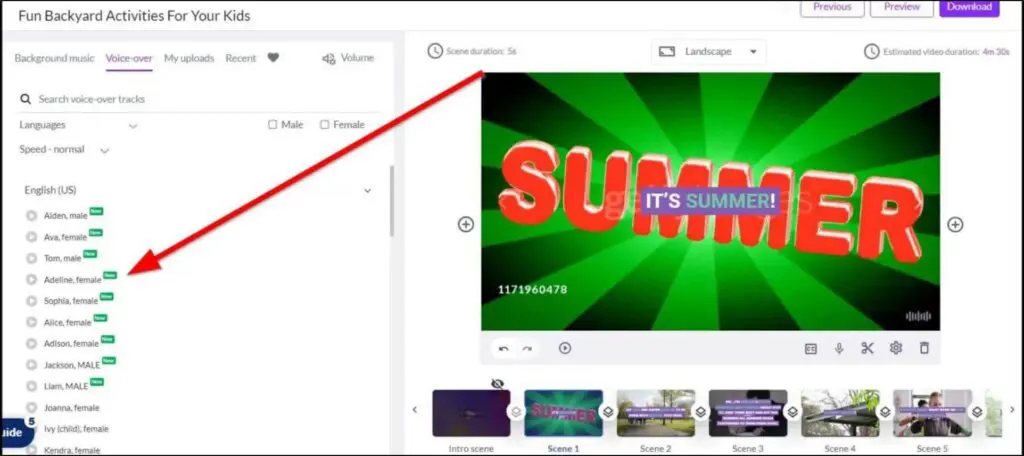Click the Download button
The width and height of the screenshot is (1024, 456).
969,7
